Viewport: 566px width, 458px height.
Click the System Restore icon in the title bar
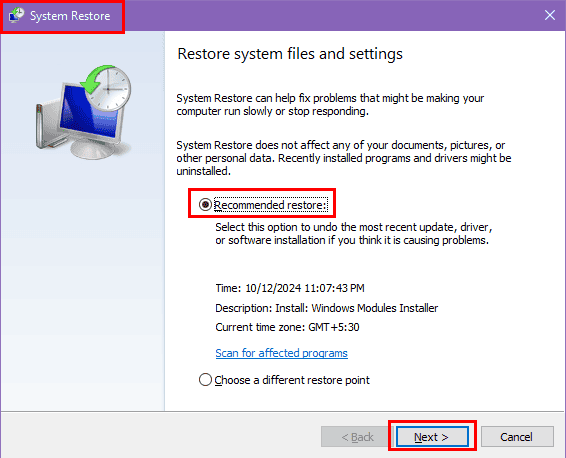pyautogui.click(x=16, y=16)
